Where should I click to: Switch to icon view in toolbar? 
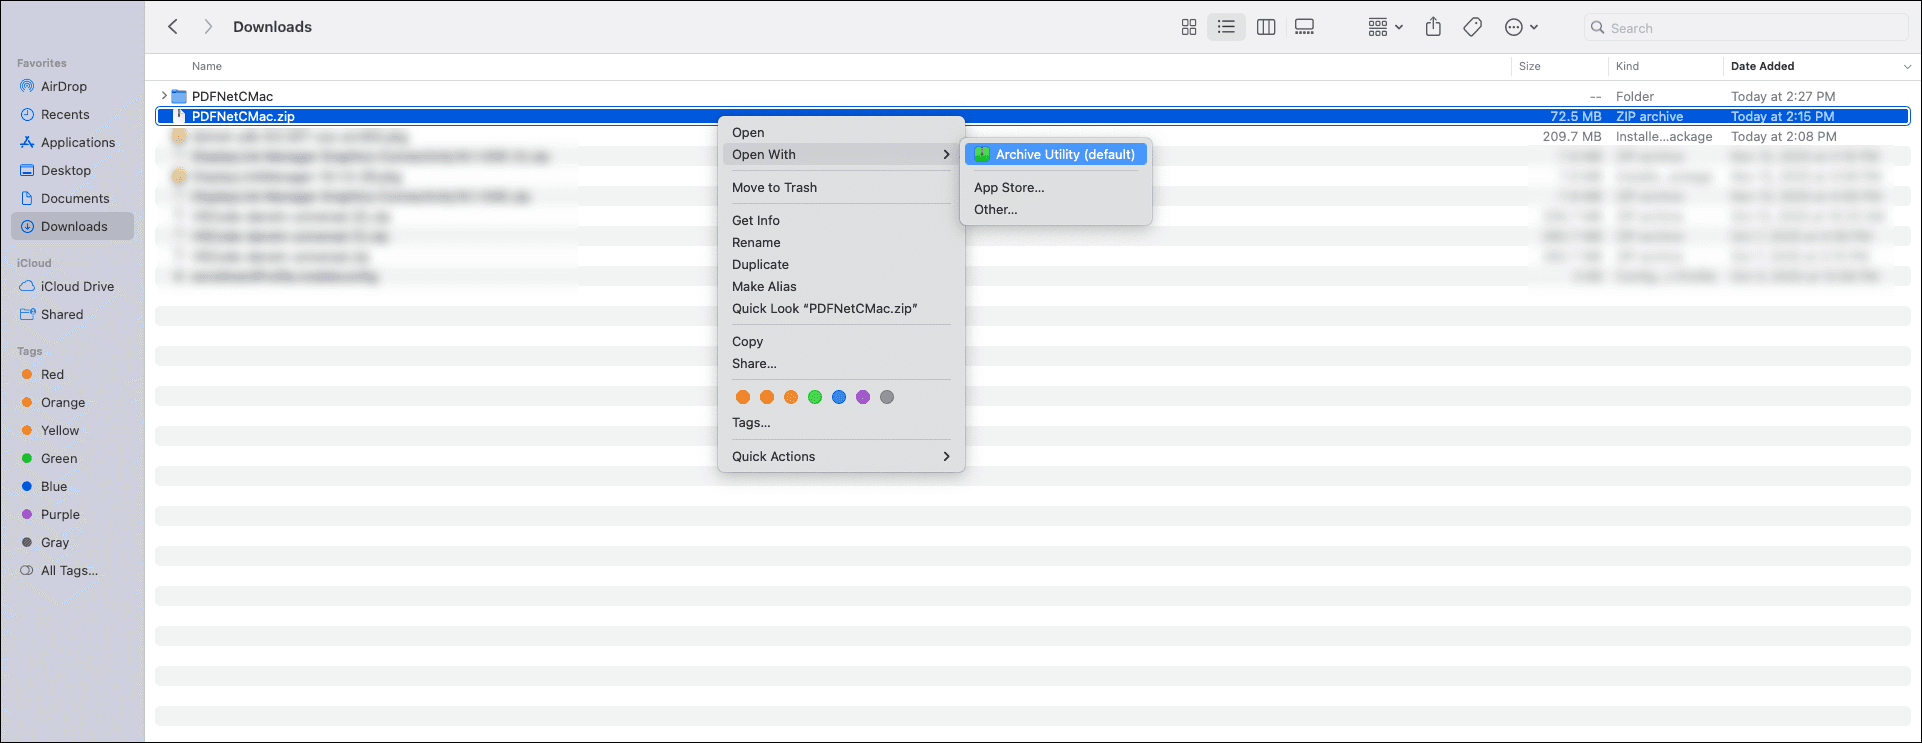pyautogui.click(x=1189, y=28)
